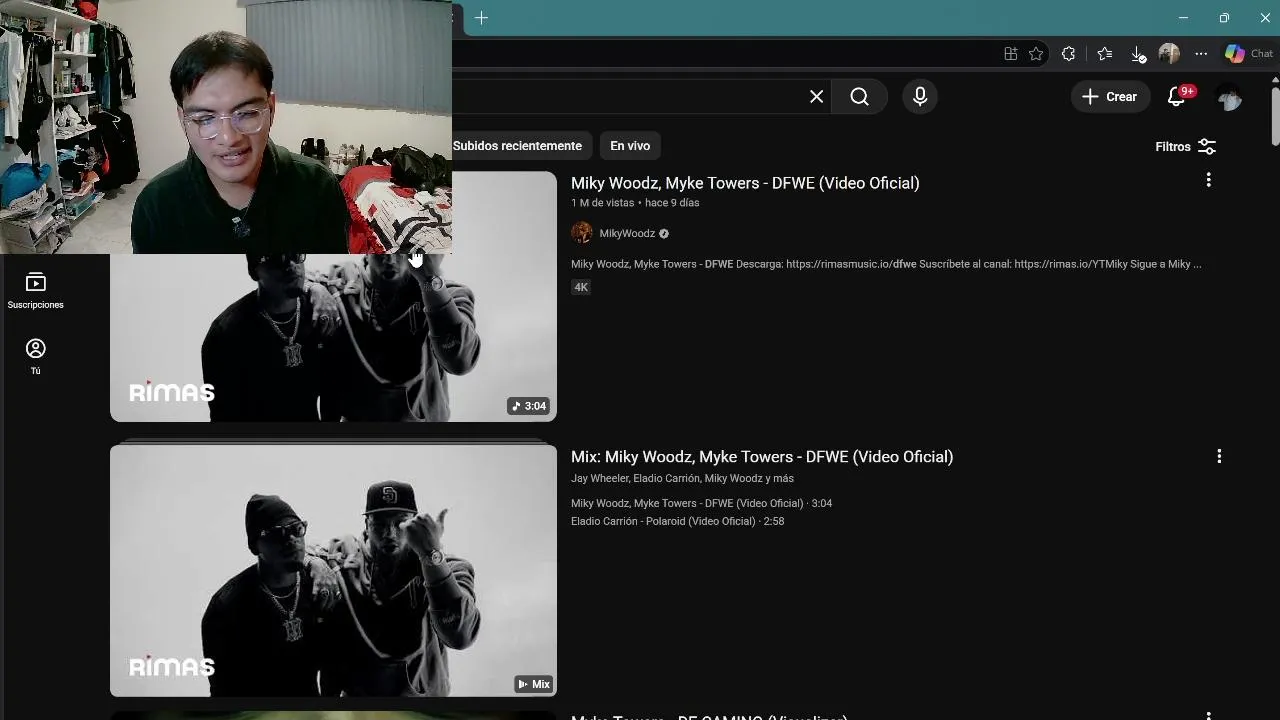Open more options for DFWE Video Oficial
1280x720 pixels.
(x=1208, y=180)
